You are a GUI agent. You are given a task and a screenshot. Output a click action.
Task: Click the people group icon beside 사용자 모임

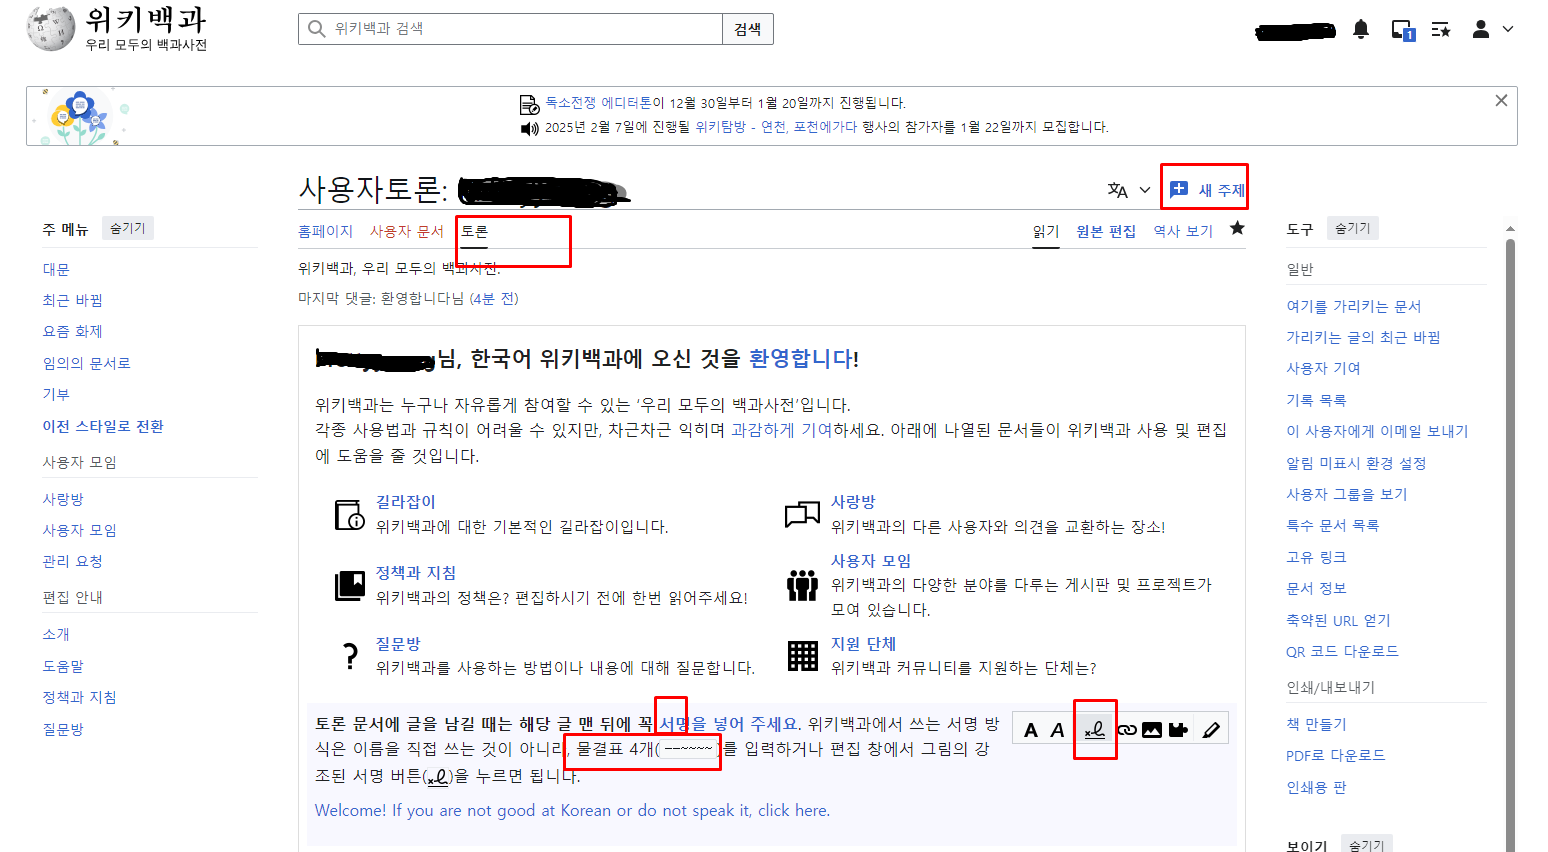[x=802, y=585]
